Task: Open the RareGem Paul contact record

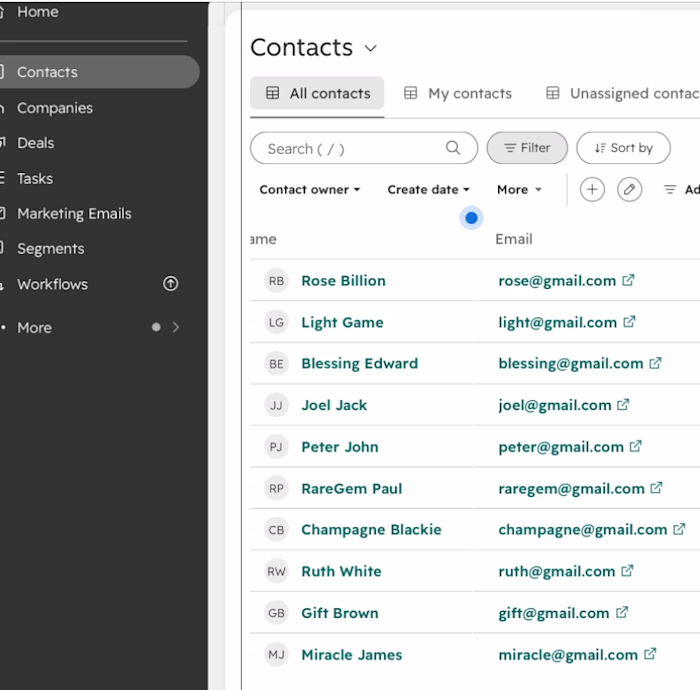Action: pos(352,488)
